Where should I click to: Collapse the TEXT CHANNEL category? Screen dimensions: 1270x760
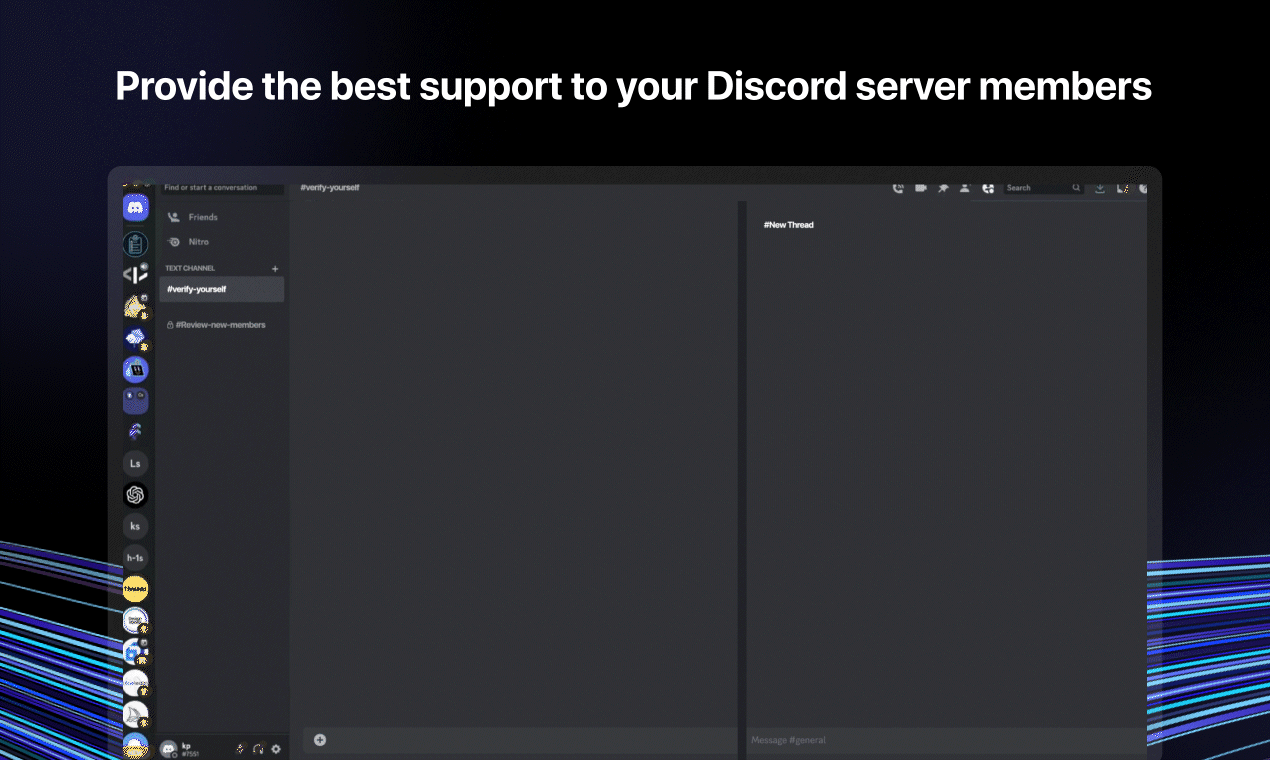(x=190, y=268)
